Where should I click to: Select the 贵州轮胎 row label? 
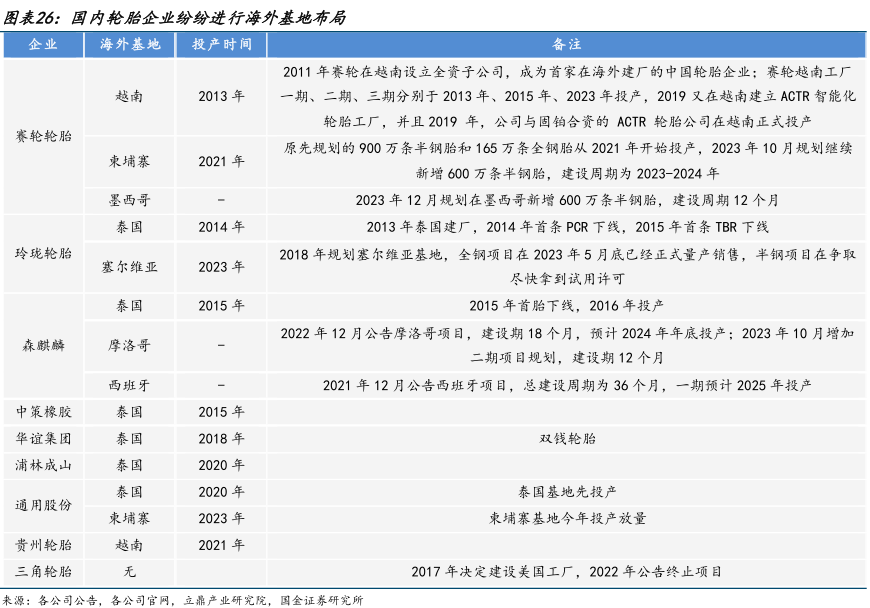(44, 545)
